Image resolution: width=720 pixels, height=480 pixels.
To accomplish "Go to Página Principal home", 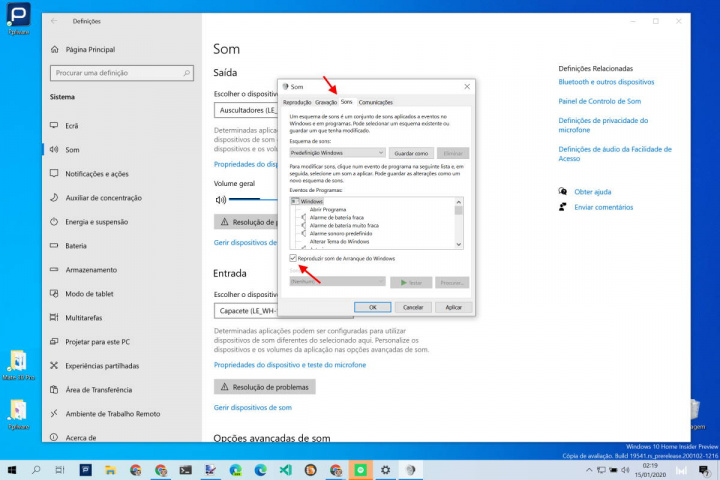I will [x=90, y=48].
